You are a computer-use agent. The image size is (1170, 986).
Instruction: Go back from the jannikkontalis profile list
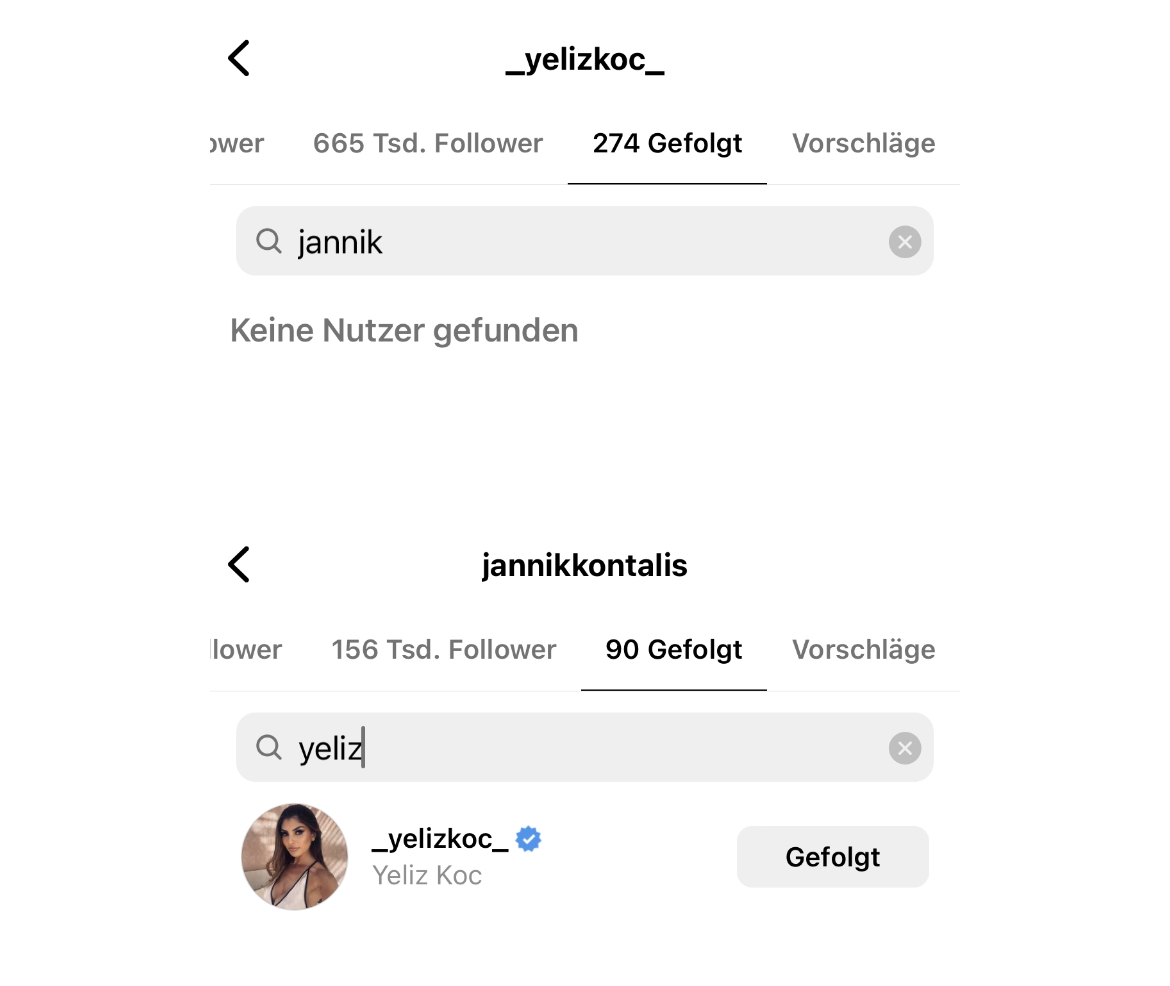(x=238, y=565)
